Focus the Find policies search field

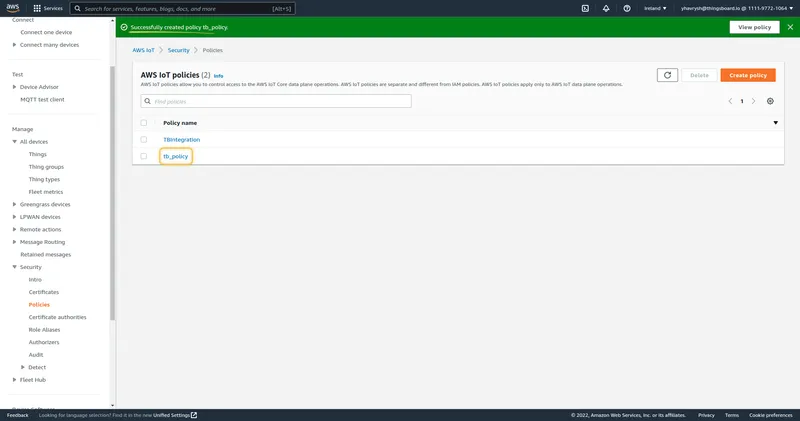pyautogui.click(x=276, y=101)
